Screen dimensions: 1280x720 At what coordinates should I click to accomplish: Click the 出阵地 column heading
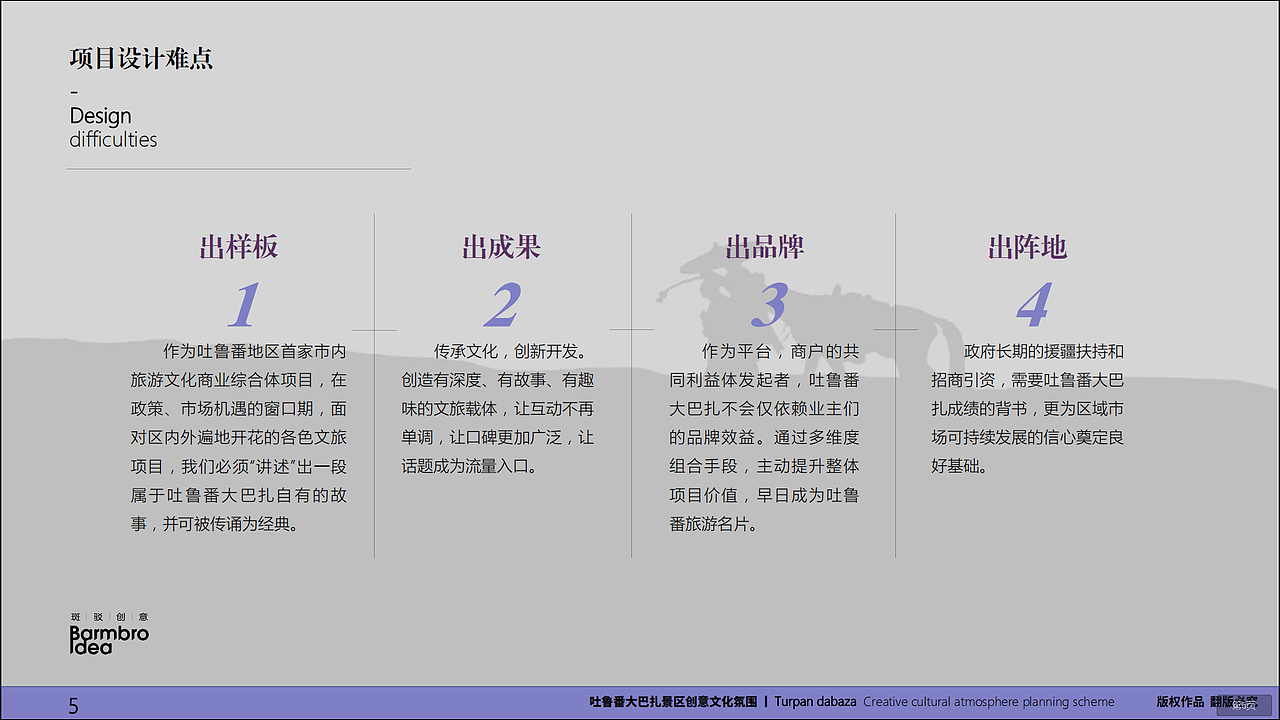[1027, 247]
